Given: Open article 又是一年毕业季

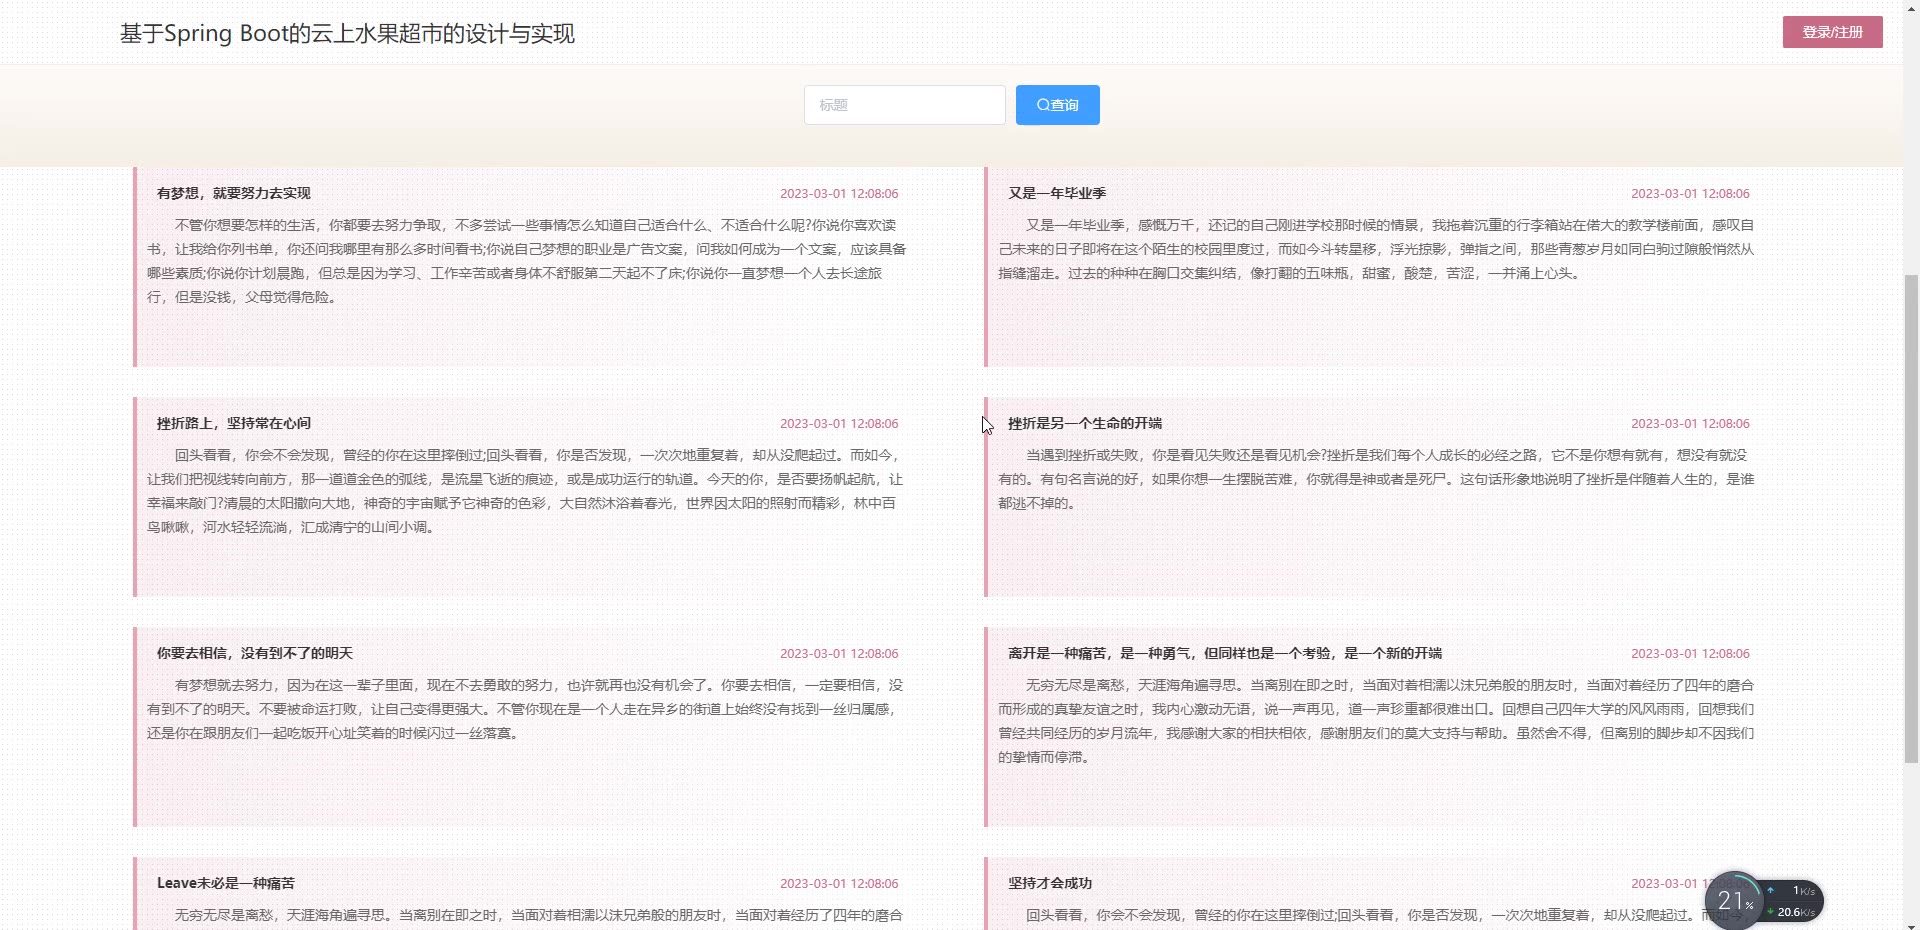Looking at the screenshot, I should (x=1057, y=193).
